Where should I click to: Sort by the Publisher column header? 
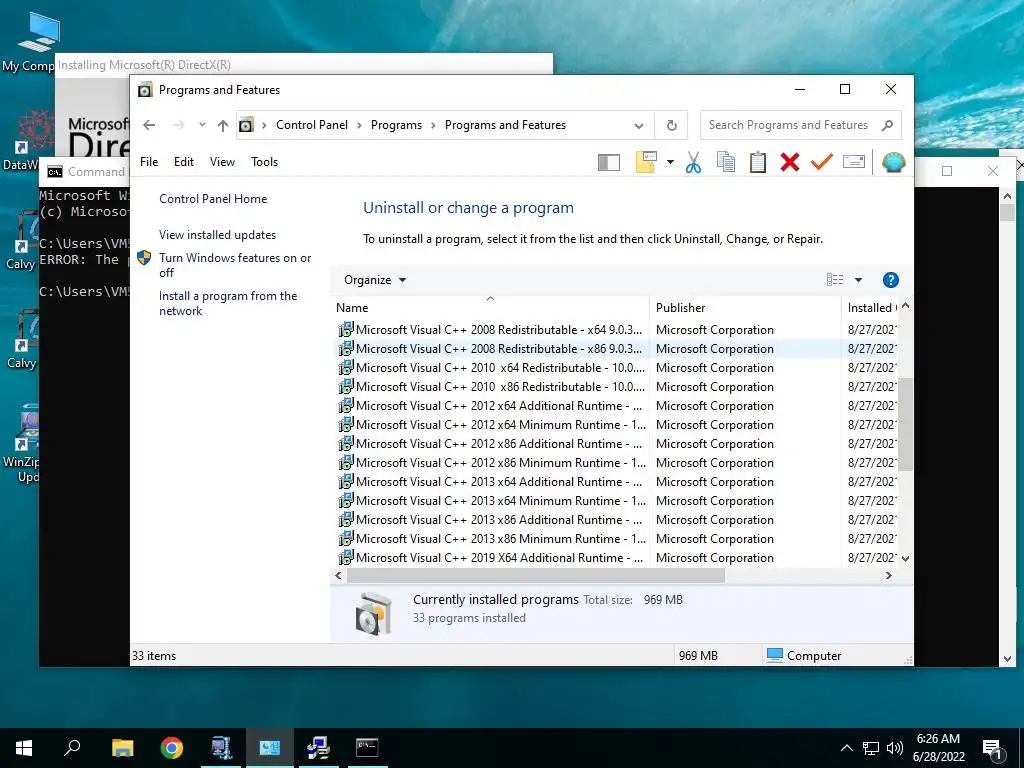[x=746, y=308]
